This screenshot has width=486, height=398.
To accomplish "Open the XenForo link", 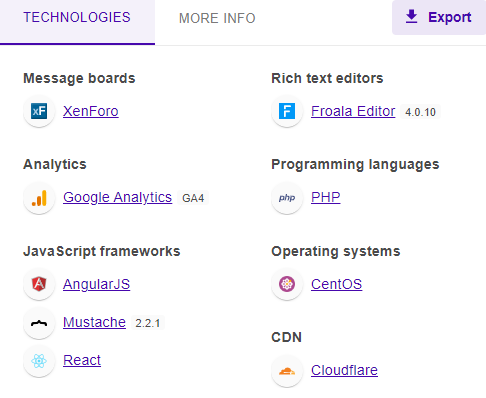I will 91,111.
